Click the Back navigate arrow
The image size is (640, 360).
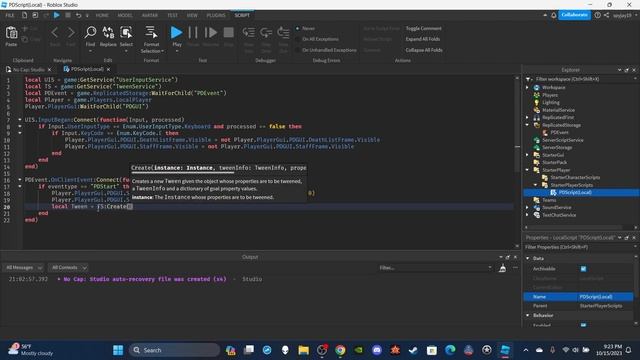tap(55, 32)
